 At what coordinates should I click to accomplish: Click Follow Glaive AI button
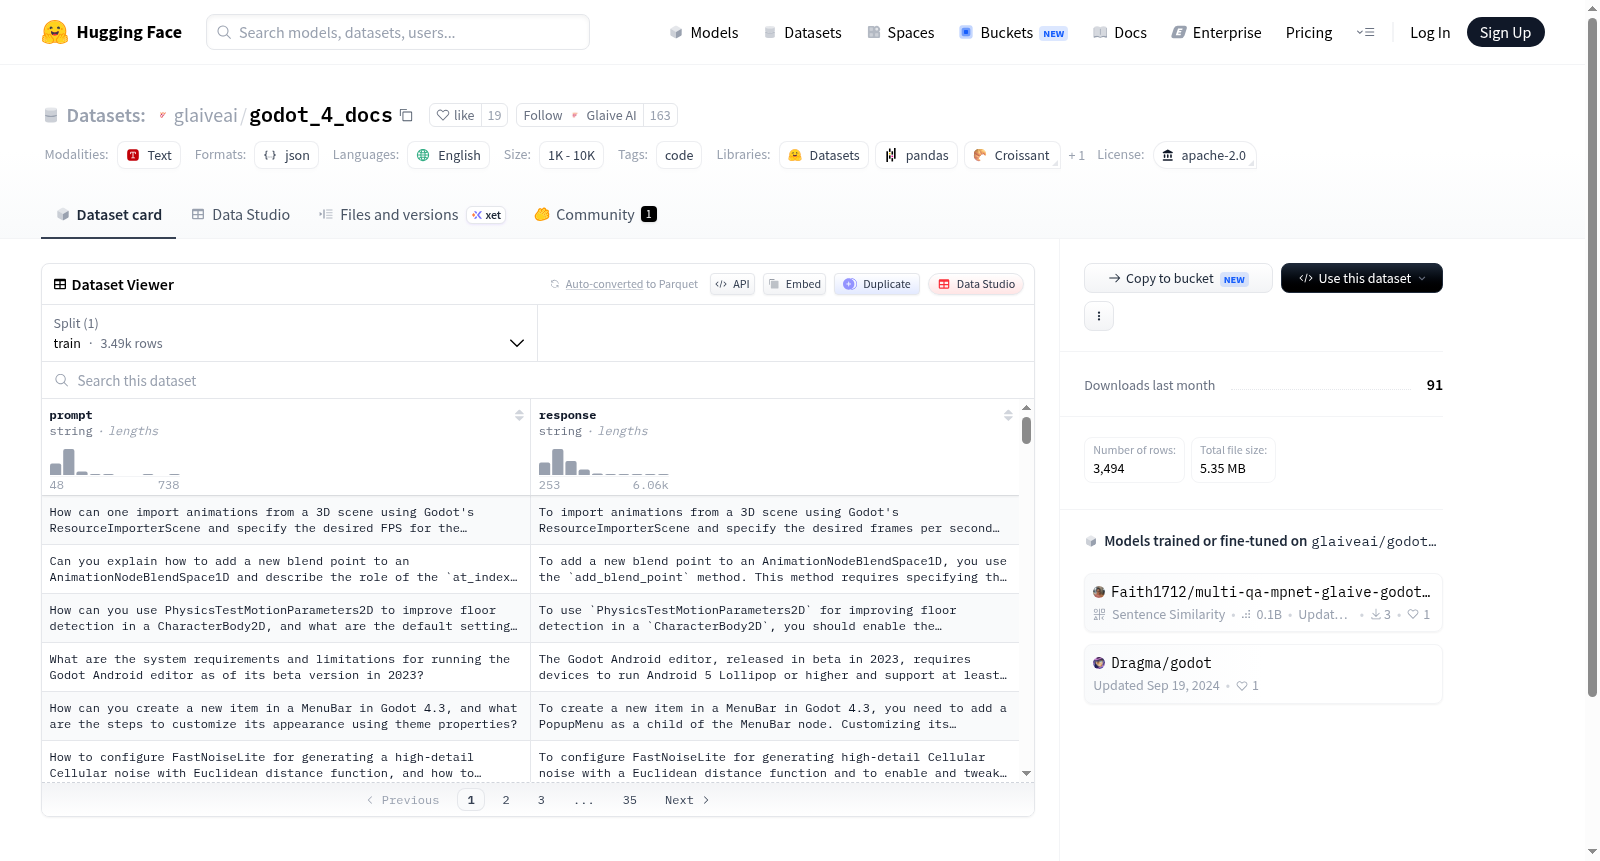pos(580,115)
